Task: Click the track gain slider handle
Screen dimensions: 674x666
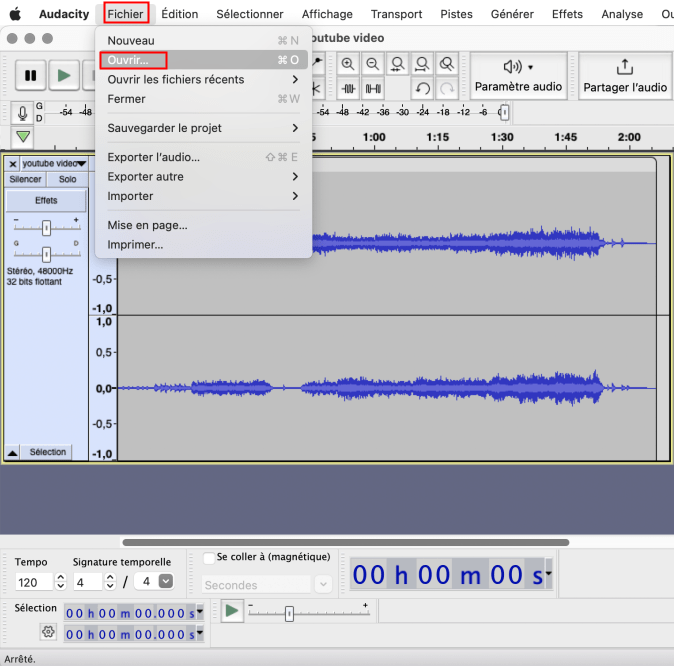Action: coord(46,227)
